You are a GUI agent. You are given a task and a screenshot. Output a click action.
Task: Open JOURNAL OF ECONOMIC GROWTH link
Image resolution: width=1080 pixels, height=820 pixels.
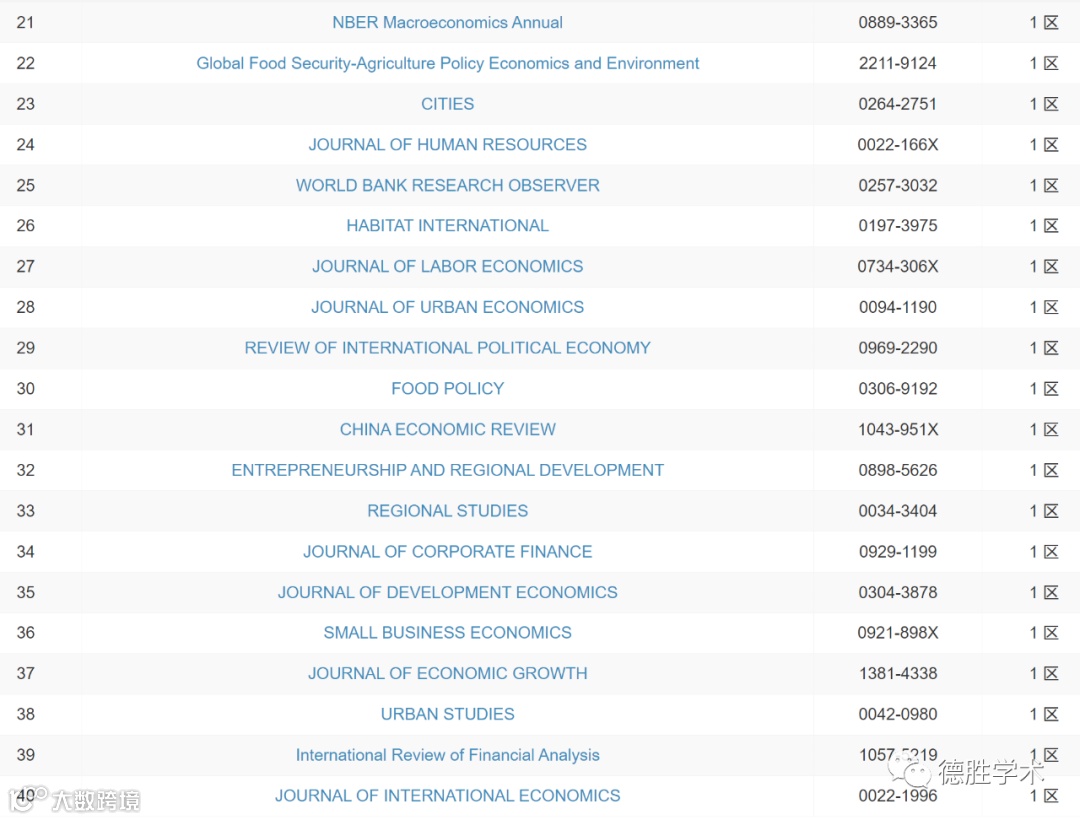coord(448,673)
